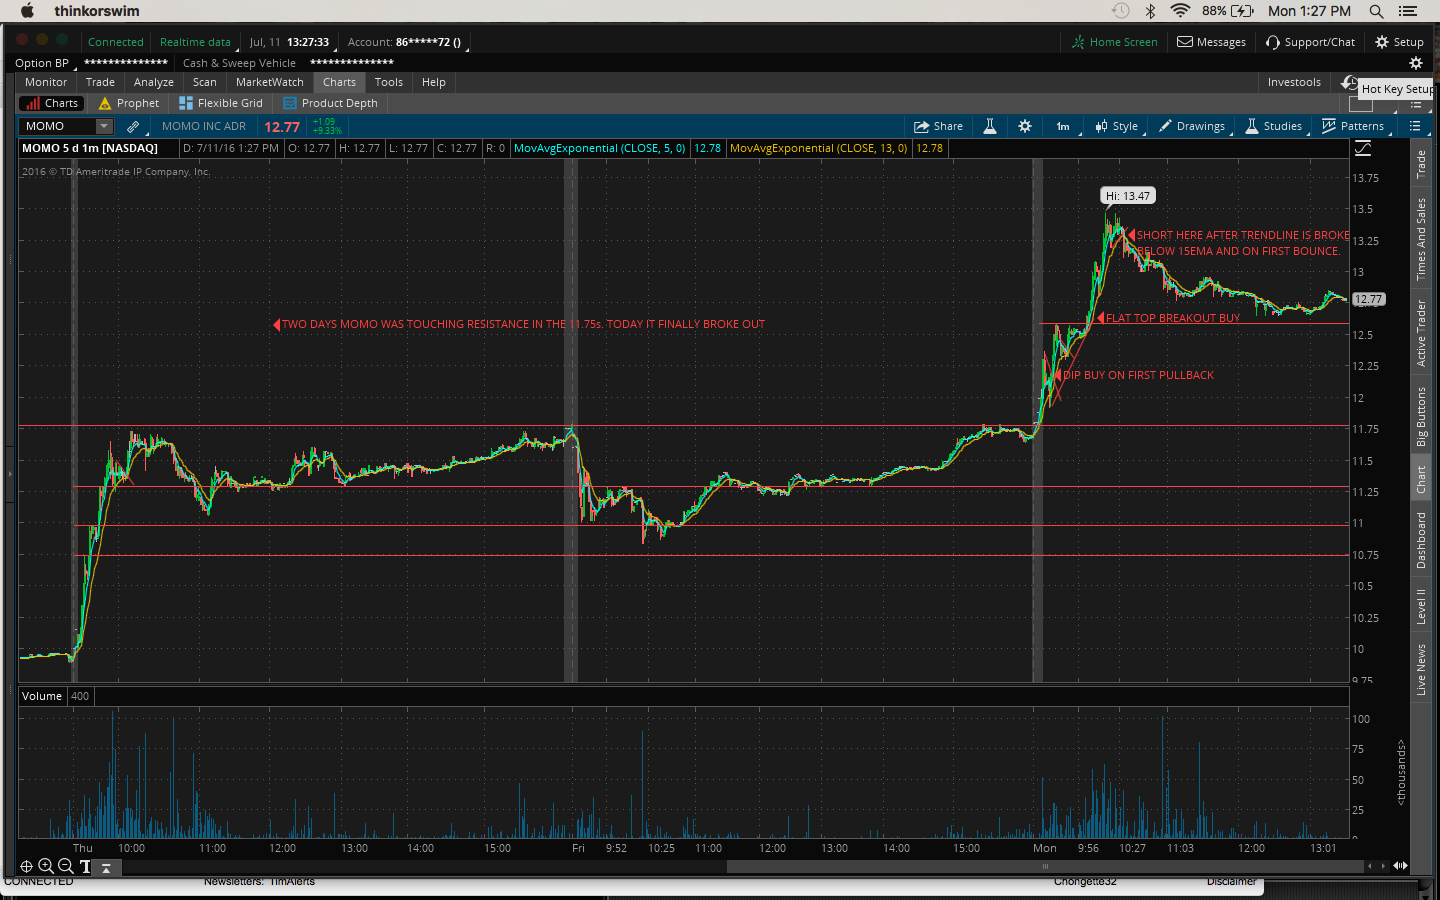Click the MovAvgExponential (CLOSE, 13, 0) label

click(x=819, y=148)
